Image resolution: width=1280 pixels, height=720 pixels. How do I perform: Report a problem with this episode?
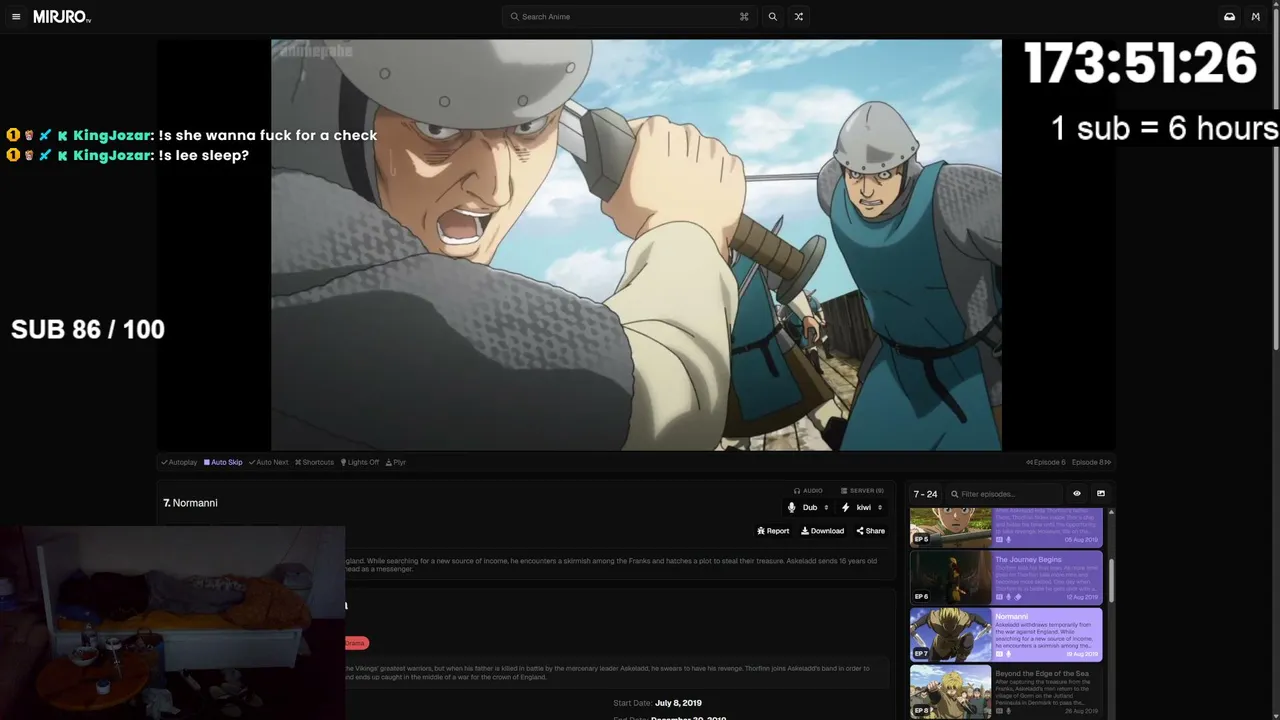pos(773,531)
